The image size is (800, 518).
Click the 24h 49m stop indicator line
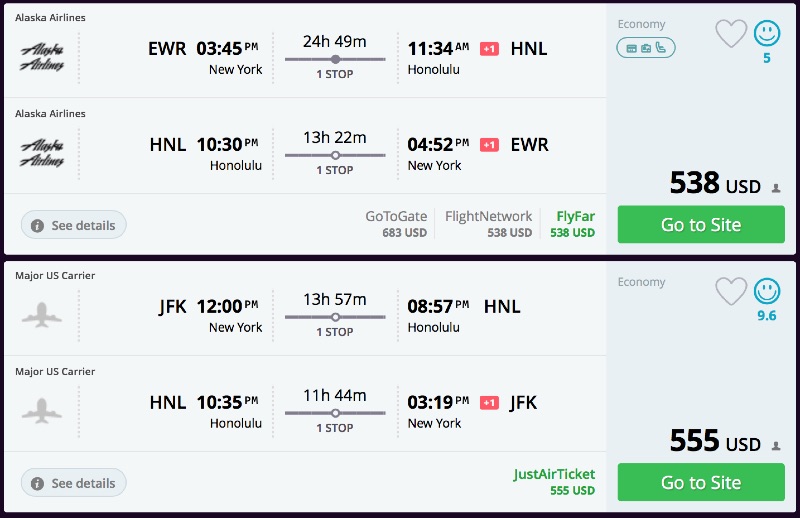tap(335, 60)
